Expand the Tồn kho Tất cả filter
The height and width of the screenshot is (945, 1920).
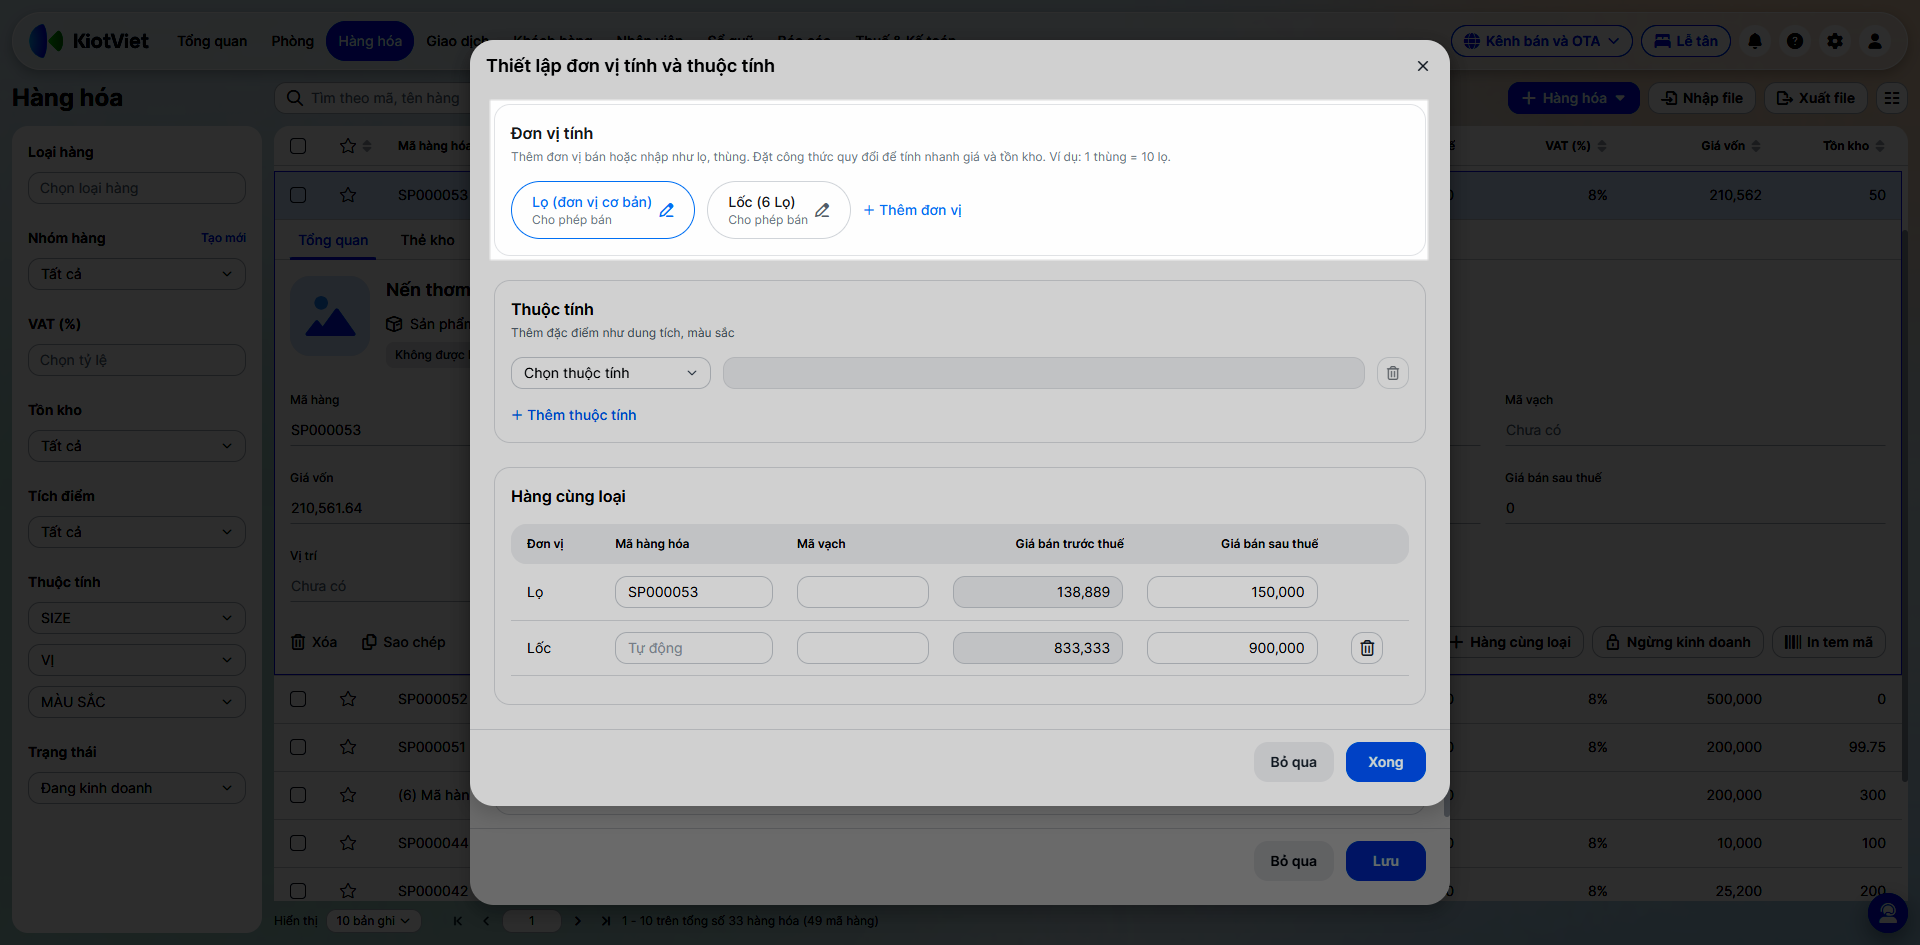click(x=137, y=446)
